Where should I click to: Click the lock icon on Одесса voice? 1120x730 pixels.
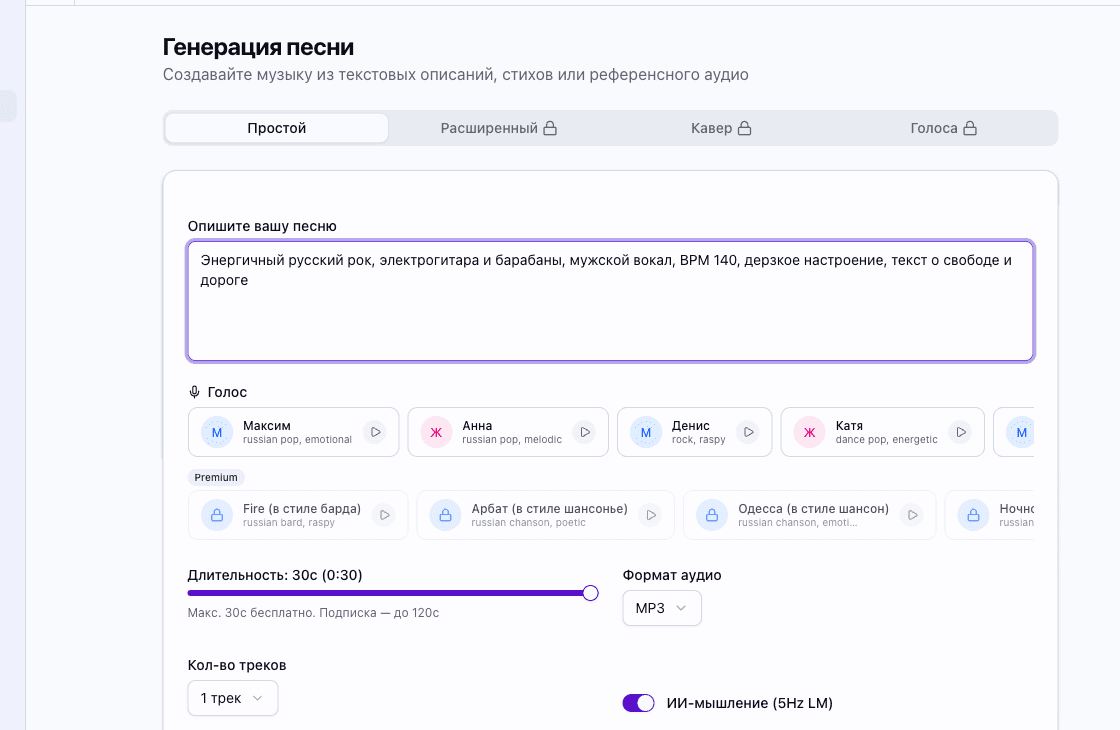(711, 514)
